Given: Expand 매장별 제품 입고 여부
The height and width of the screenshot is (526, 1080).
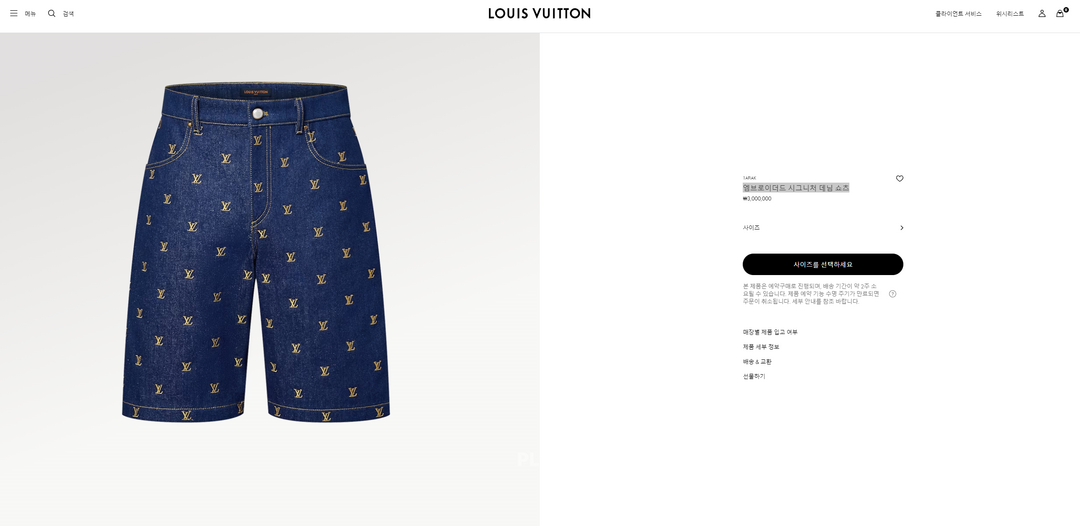Looking at the screenshot, I should pyautogui.click(x=770, y=333).
